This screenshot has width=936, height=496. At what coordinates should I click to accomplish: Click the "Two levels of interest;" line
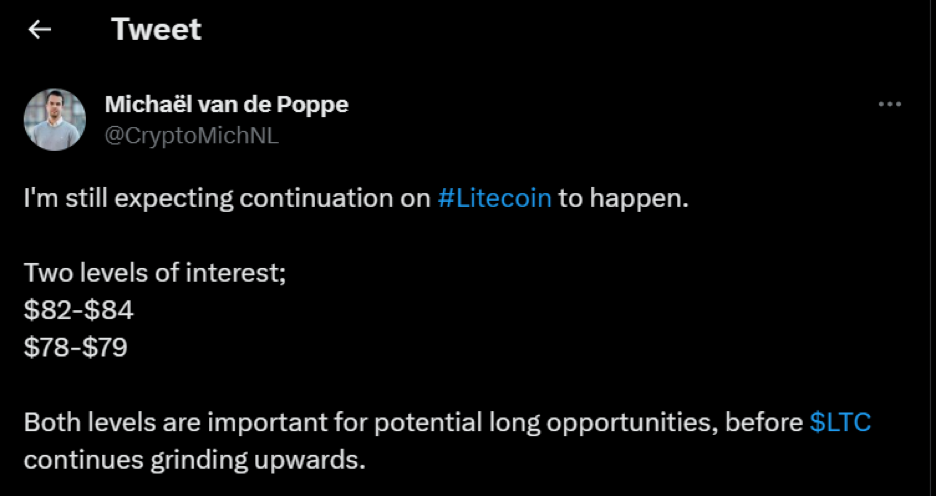tap(155, 273)
